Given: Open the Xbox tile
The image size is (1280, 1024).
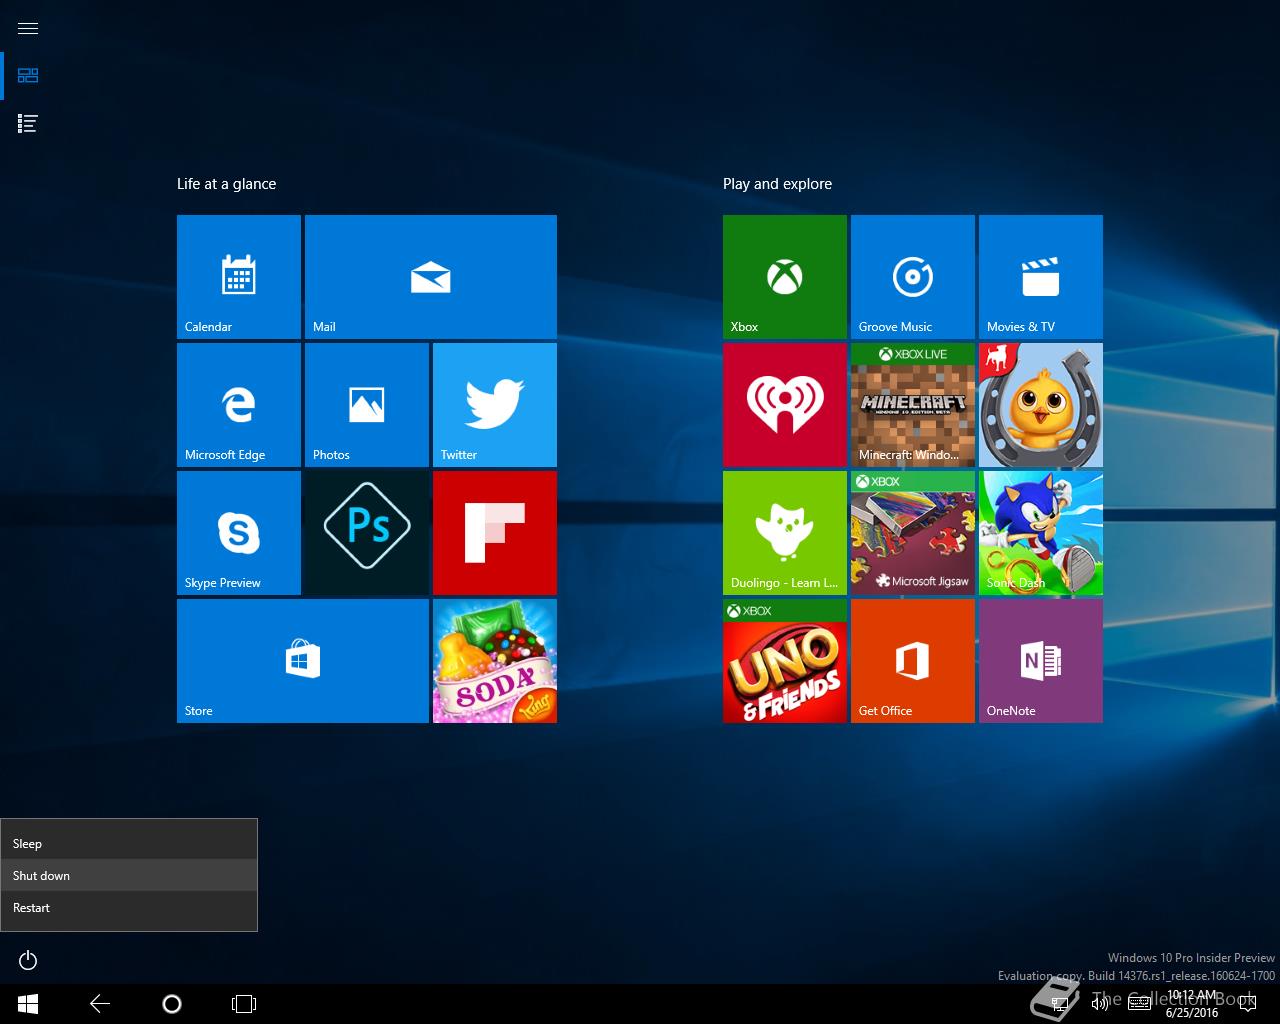Looking at the screenshot, I should pyautogui.click(x=785, y=277).
